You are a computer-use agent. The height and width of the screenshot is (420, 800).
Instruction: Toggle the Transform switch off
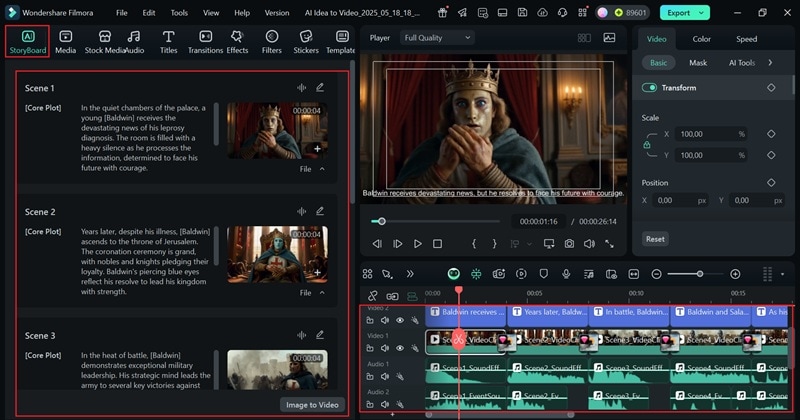pyautogui.click(x=650, y=88)
